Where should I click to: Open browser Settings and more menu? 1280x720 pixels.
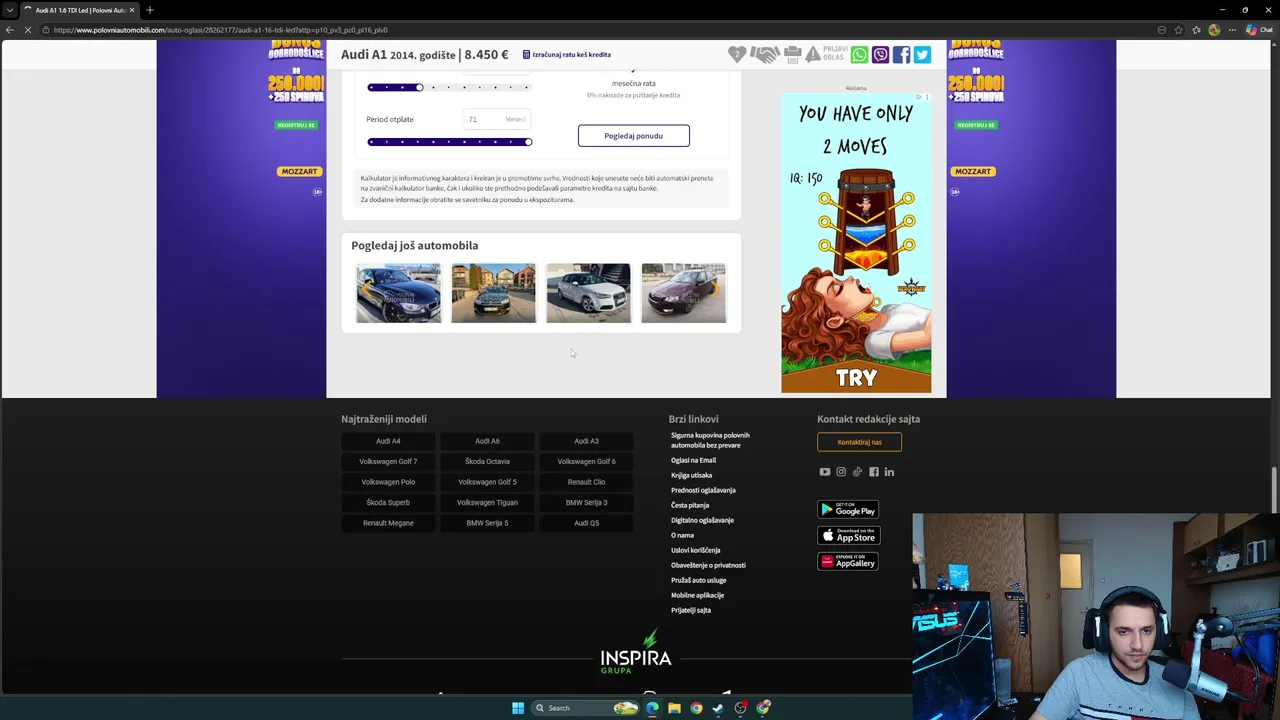(x=1231, y=30)
